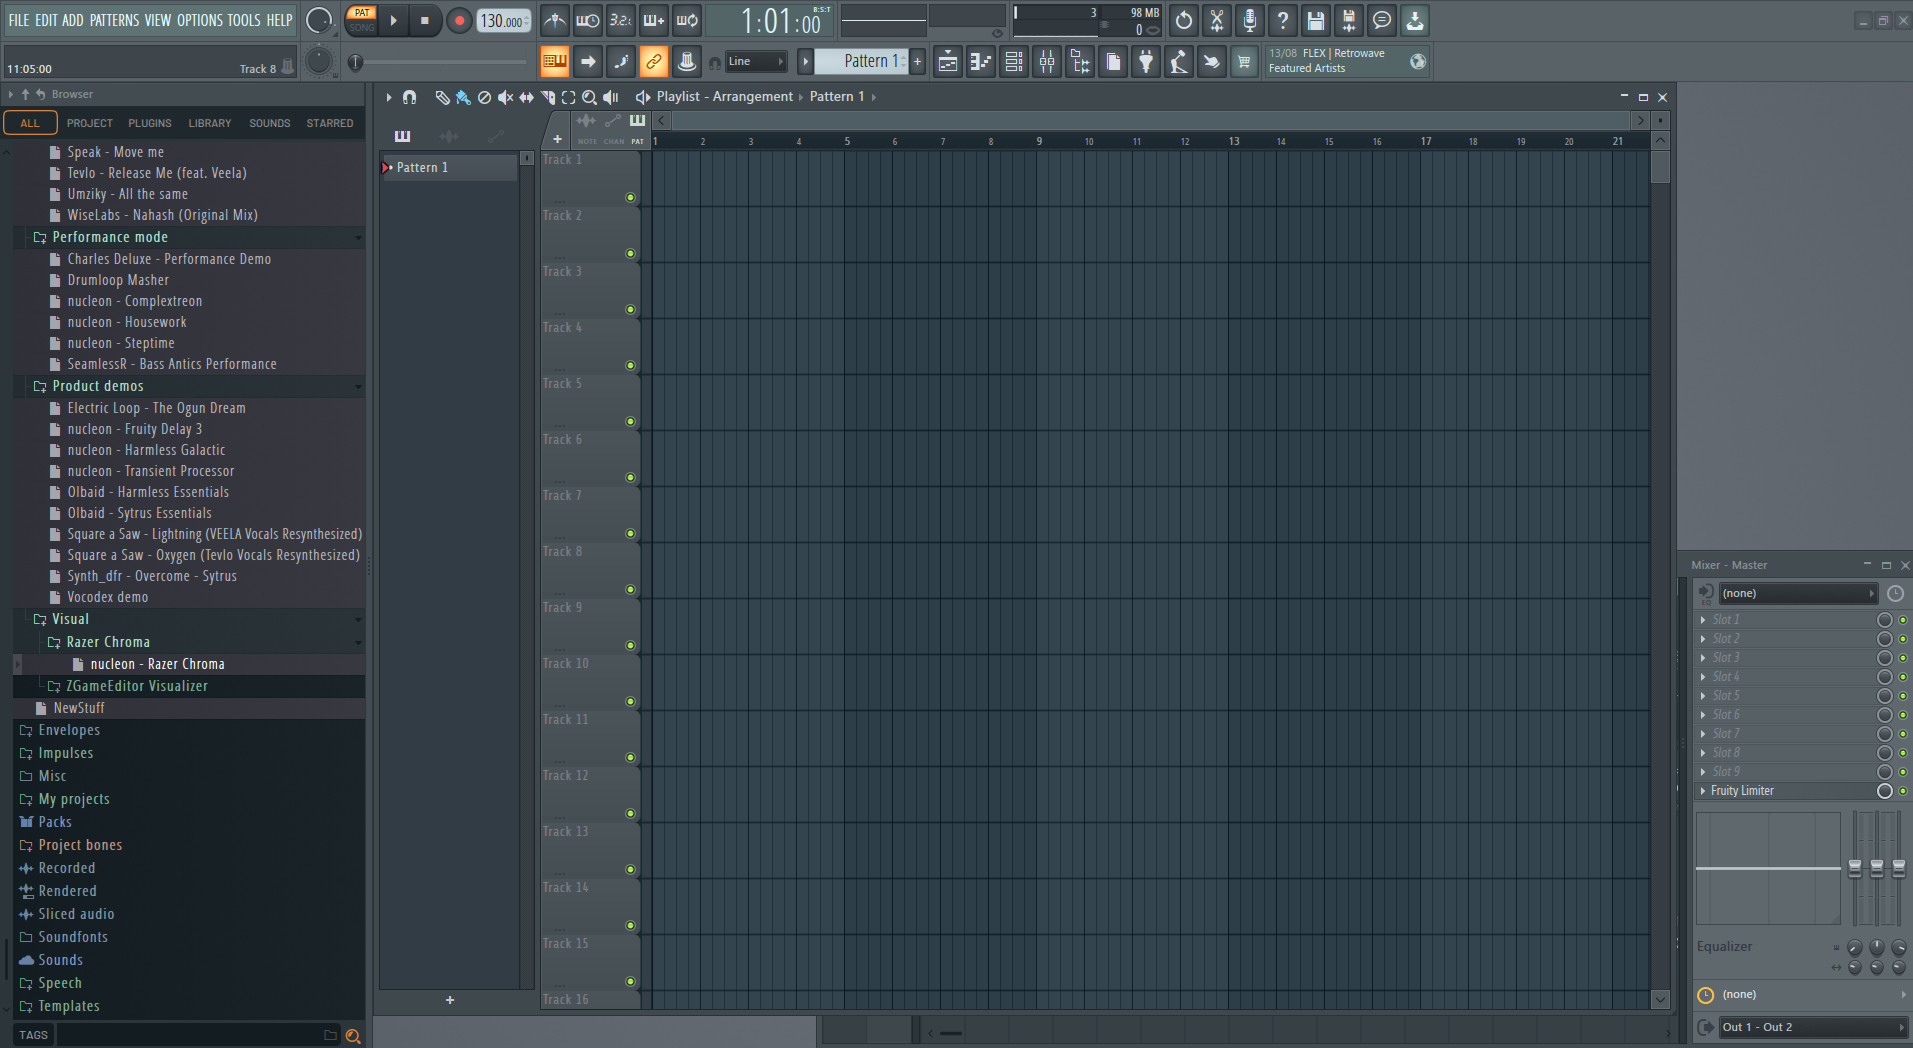Select the Mute tool in Playlist
Image resolution: width=1913 pixels, height=1048 pixels.
505,97
